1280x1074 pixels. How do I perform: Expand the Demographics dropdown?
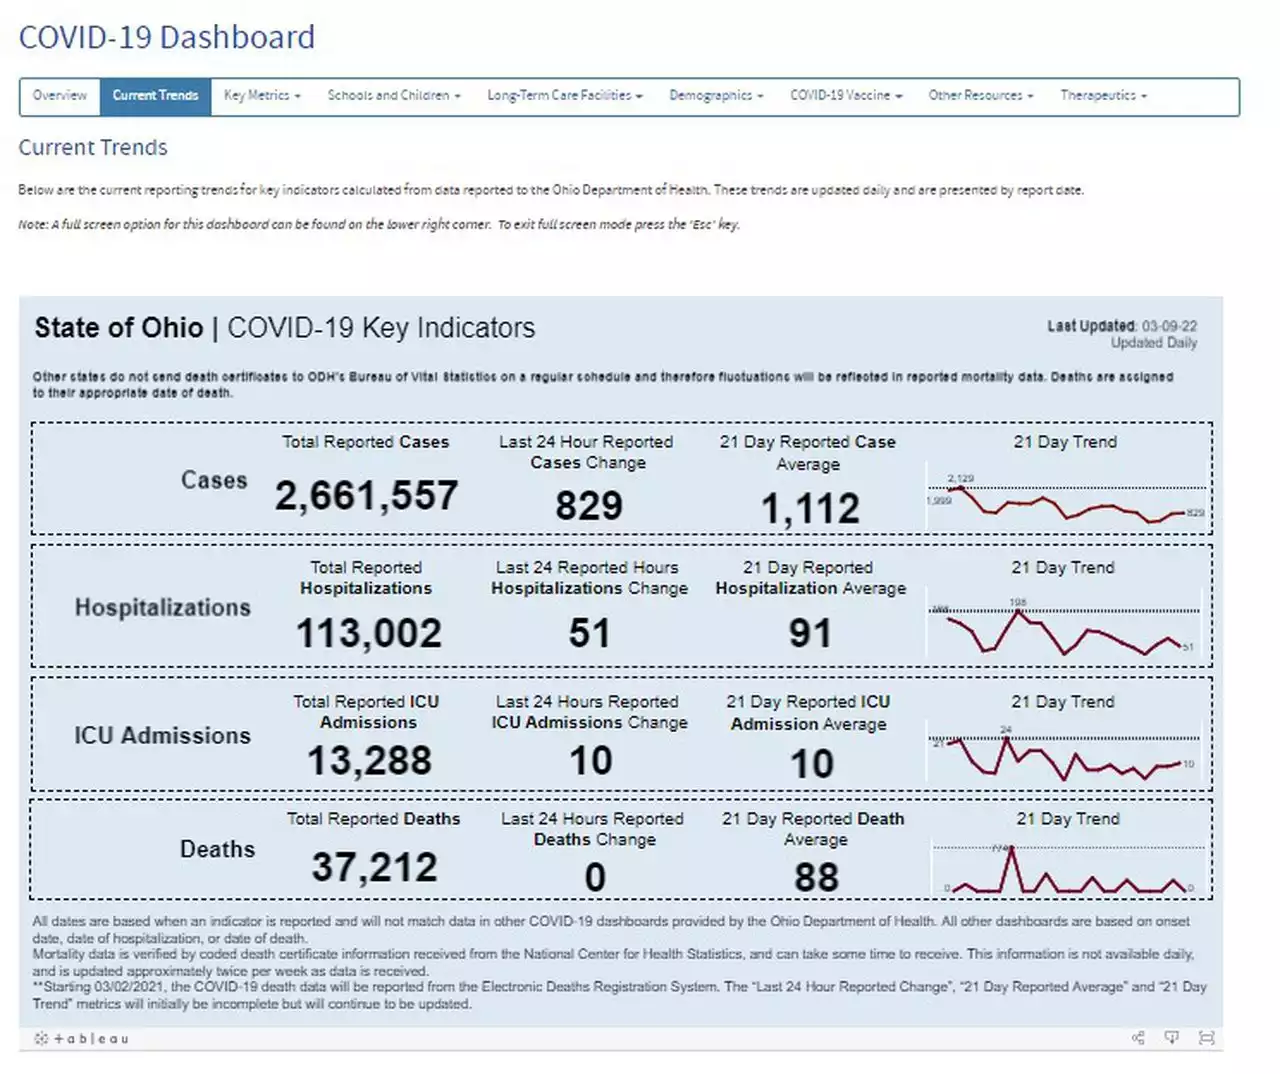[x=716, y=96]
